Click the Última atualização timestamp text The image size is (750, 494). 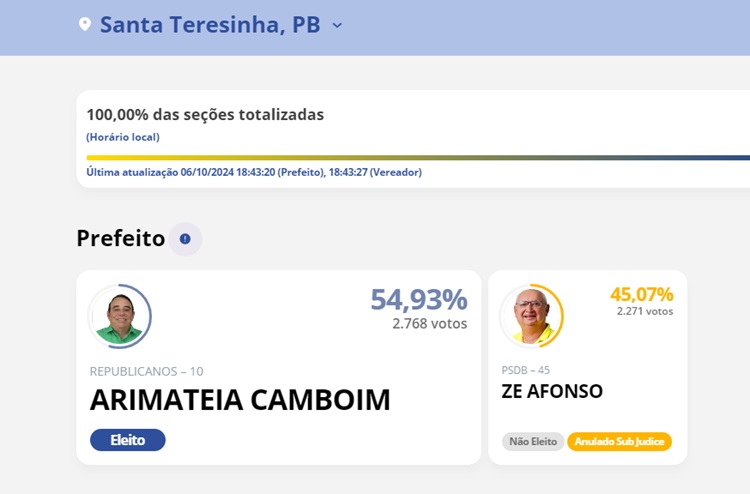pos(254,172)
